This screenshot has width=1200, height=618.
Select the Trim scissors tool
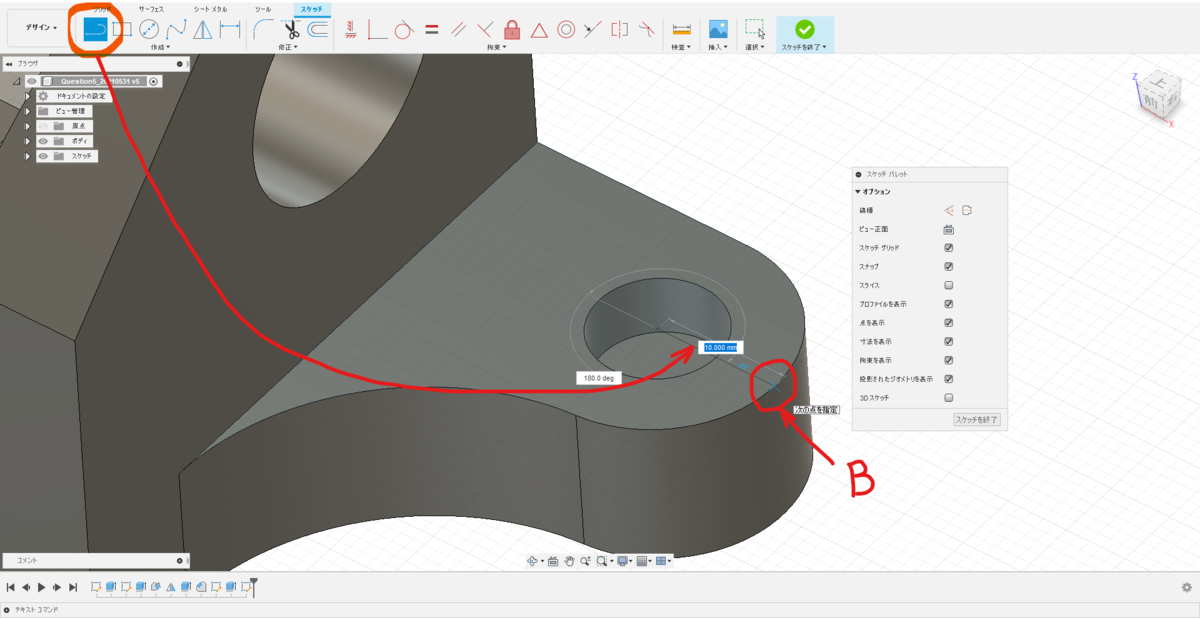click(291, 29)
